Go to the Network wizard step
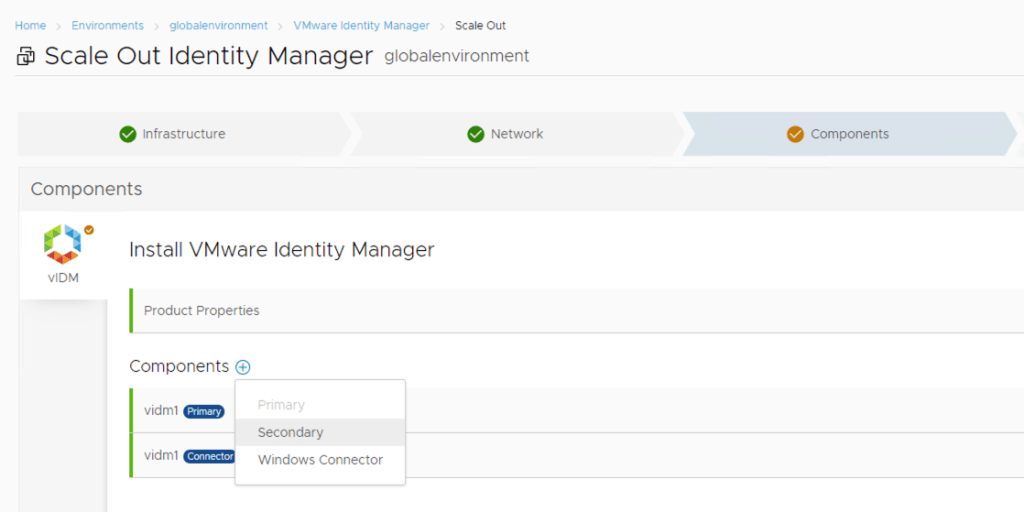Image resolution: width=1024 pixels, height=512 pixels. [x=516, y=134]
